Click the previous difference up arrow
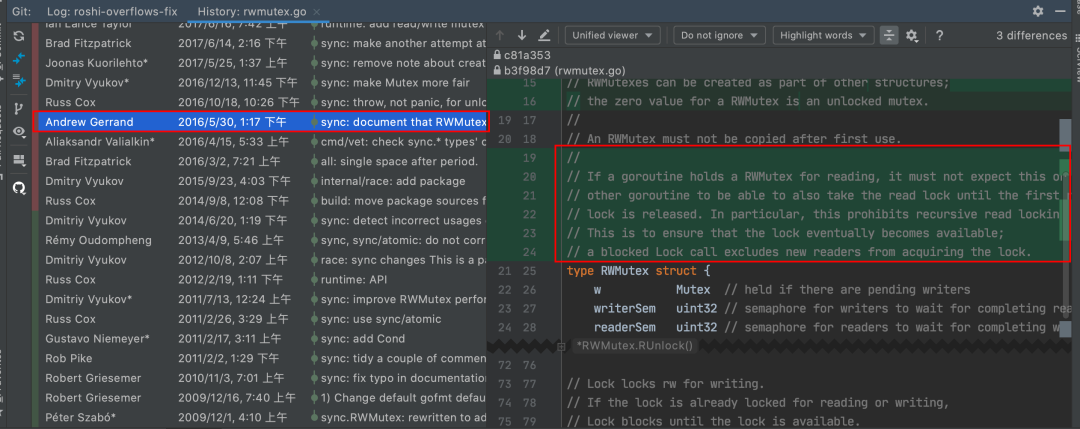Image resolution: width=1080 pixels, height=429 pixels. 500,35
